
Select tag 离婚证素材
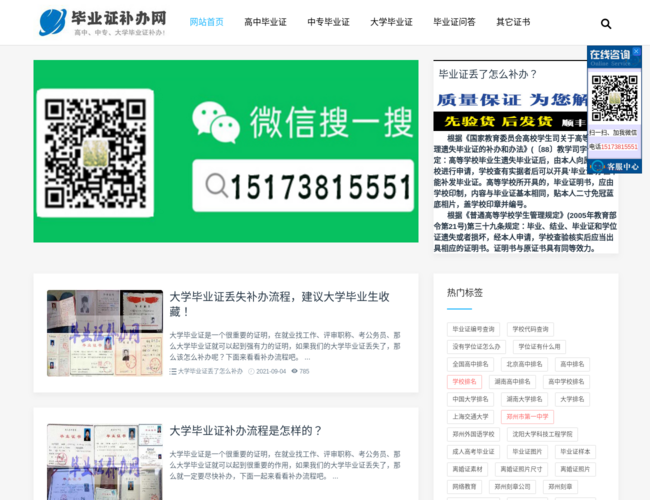point(467,469)
